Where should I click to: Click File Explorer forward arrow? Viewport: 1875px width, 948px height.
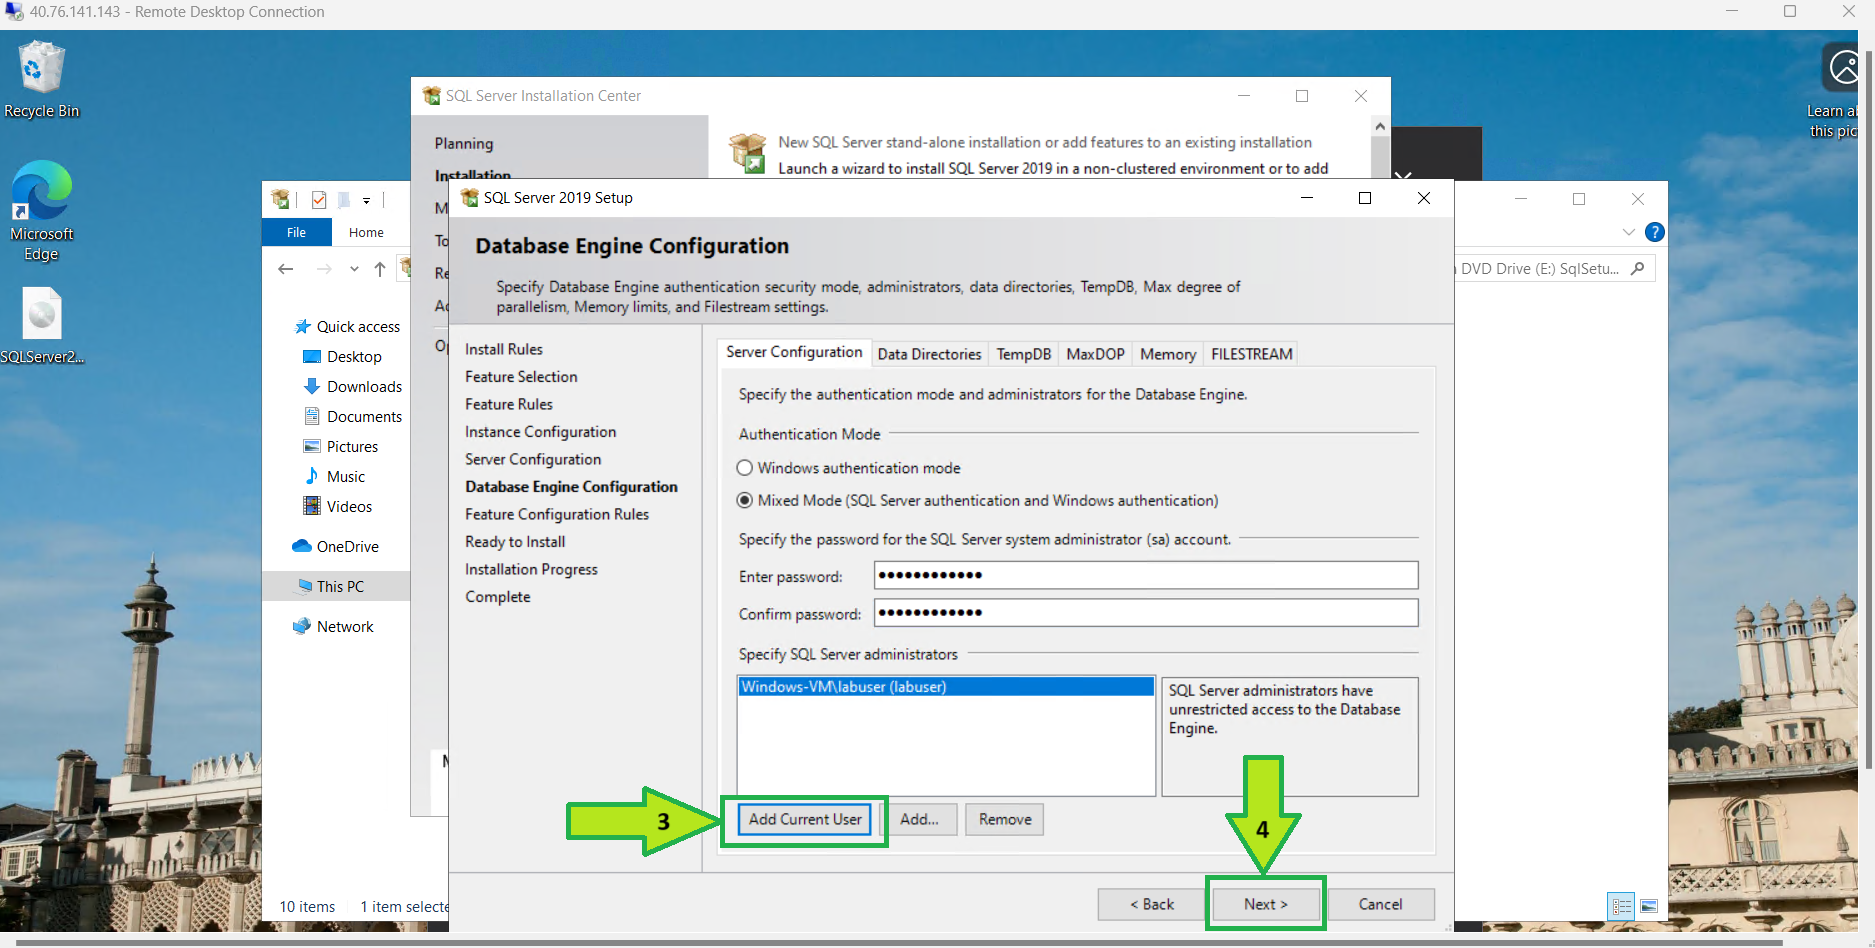coord(324,269)
